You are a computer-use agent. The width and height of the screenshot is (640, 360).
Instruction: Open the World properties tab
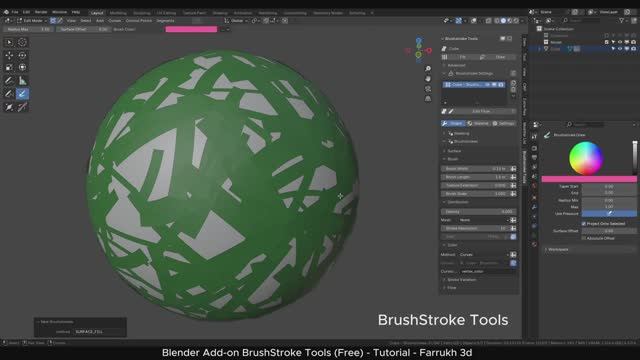point(534,186)
